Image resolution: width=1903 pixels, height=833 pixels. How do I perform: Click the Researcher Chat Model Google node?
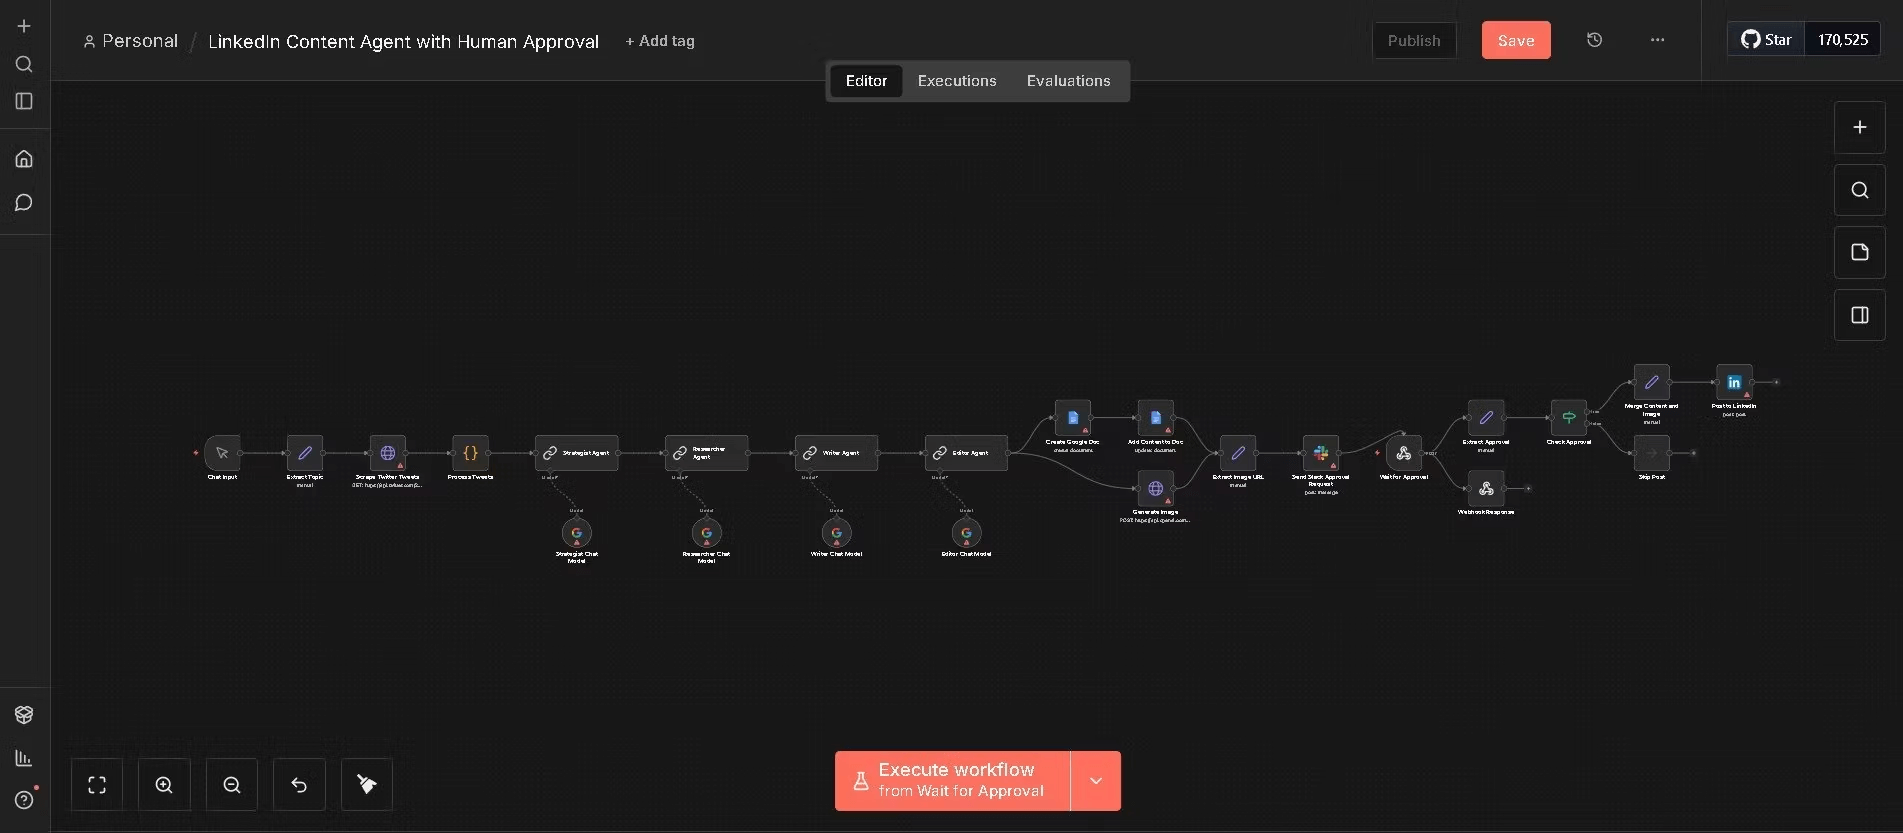707,533
